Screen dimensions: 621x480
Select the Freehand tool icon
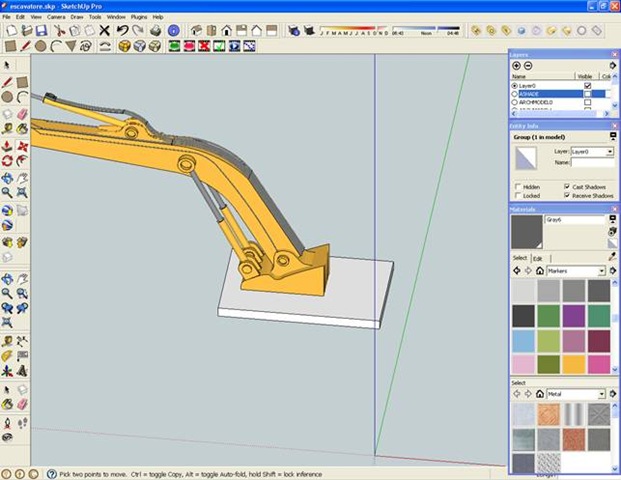[86, 46]
